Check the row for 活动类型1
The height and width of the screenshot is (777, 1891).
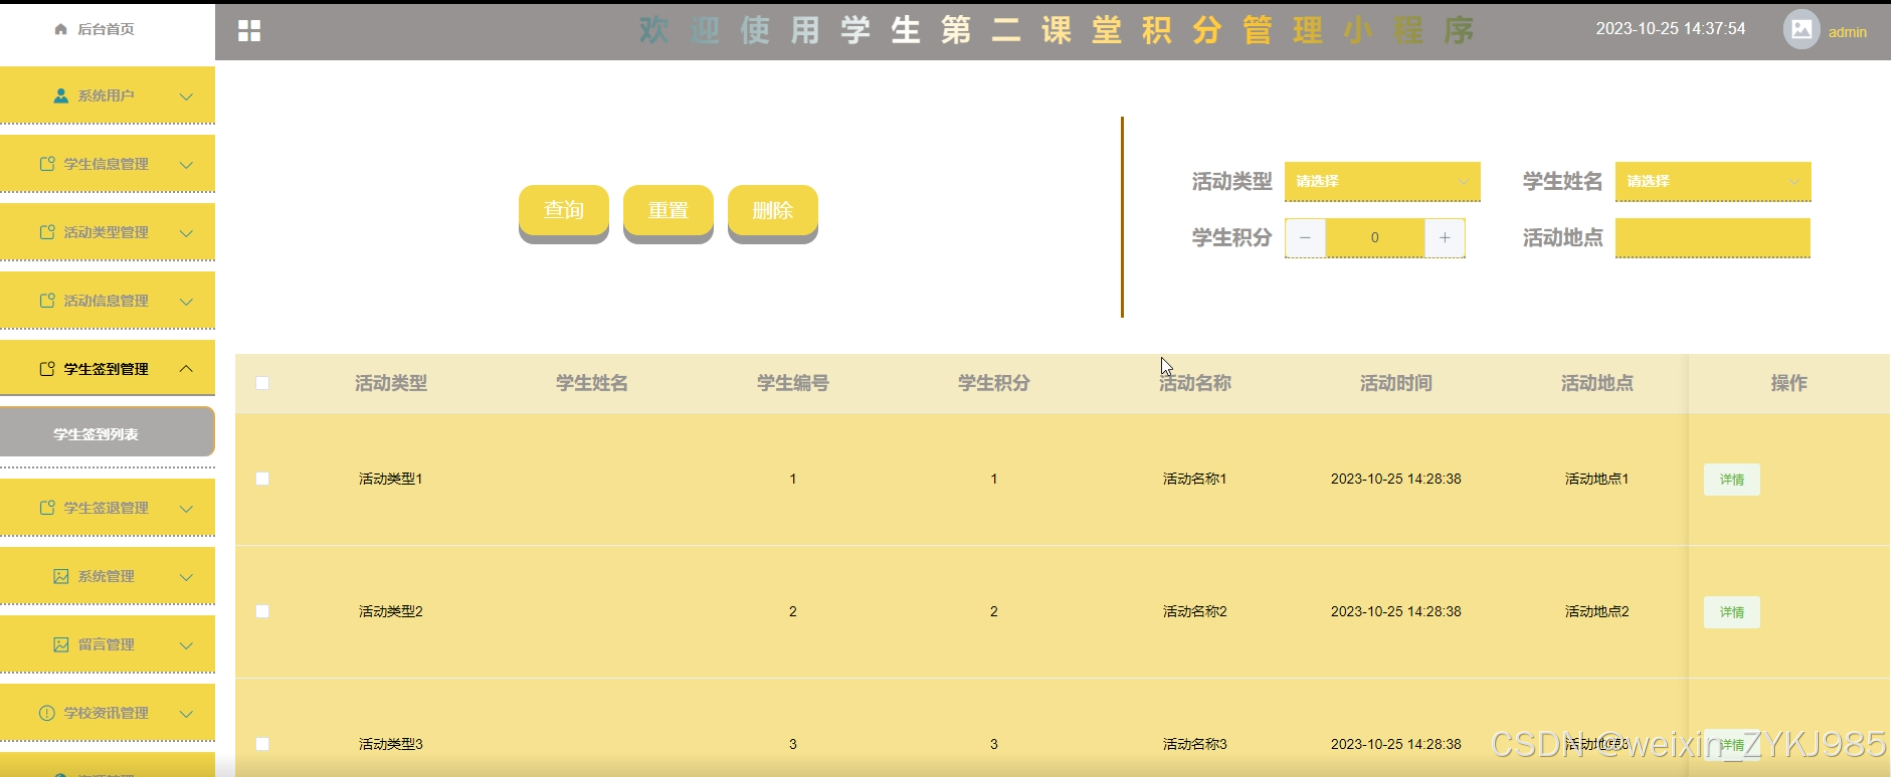tap(262, 479)
